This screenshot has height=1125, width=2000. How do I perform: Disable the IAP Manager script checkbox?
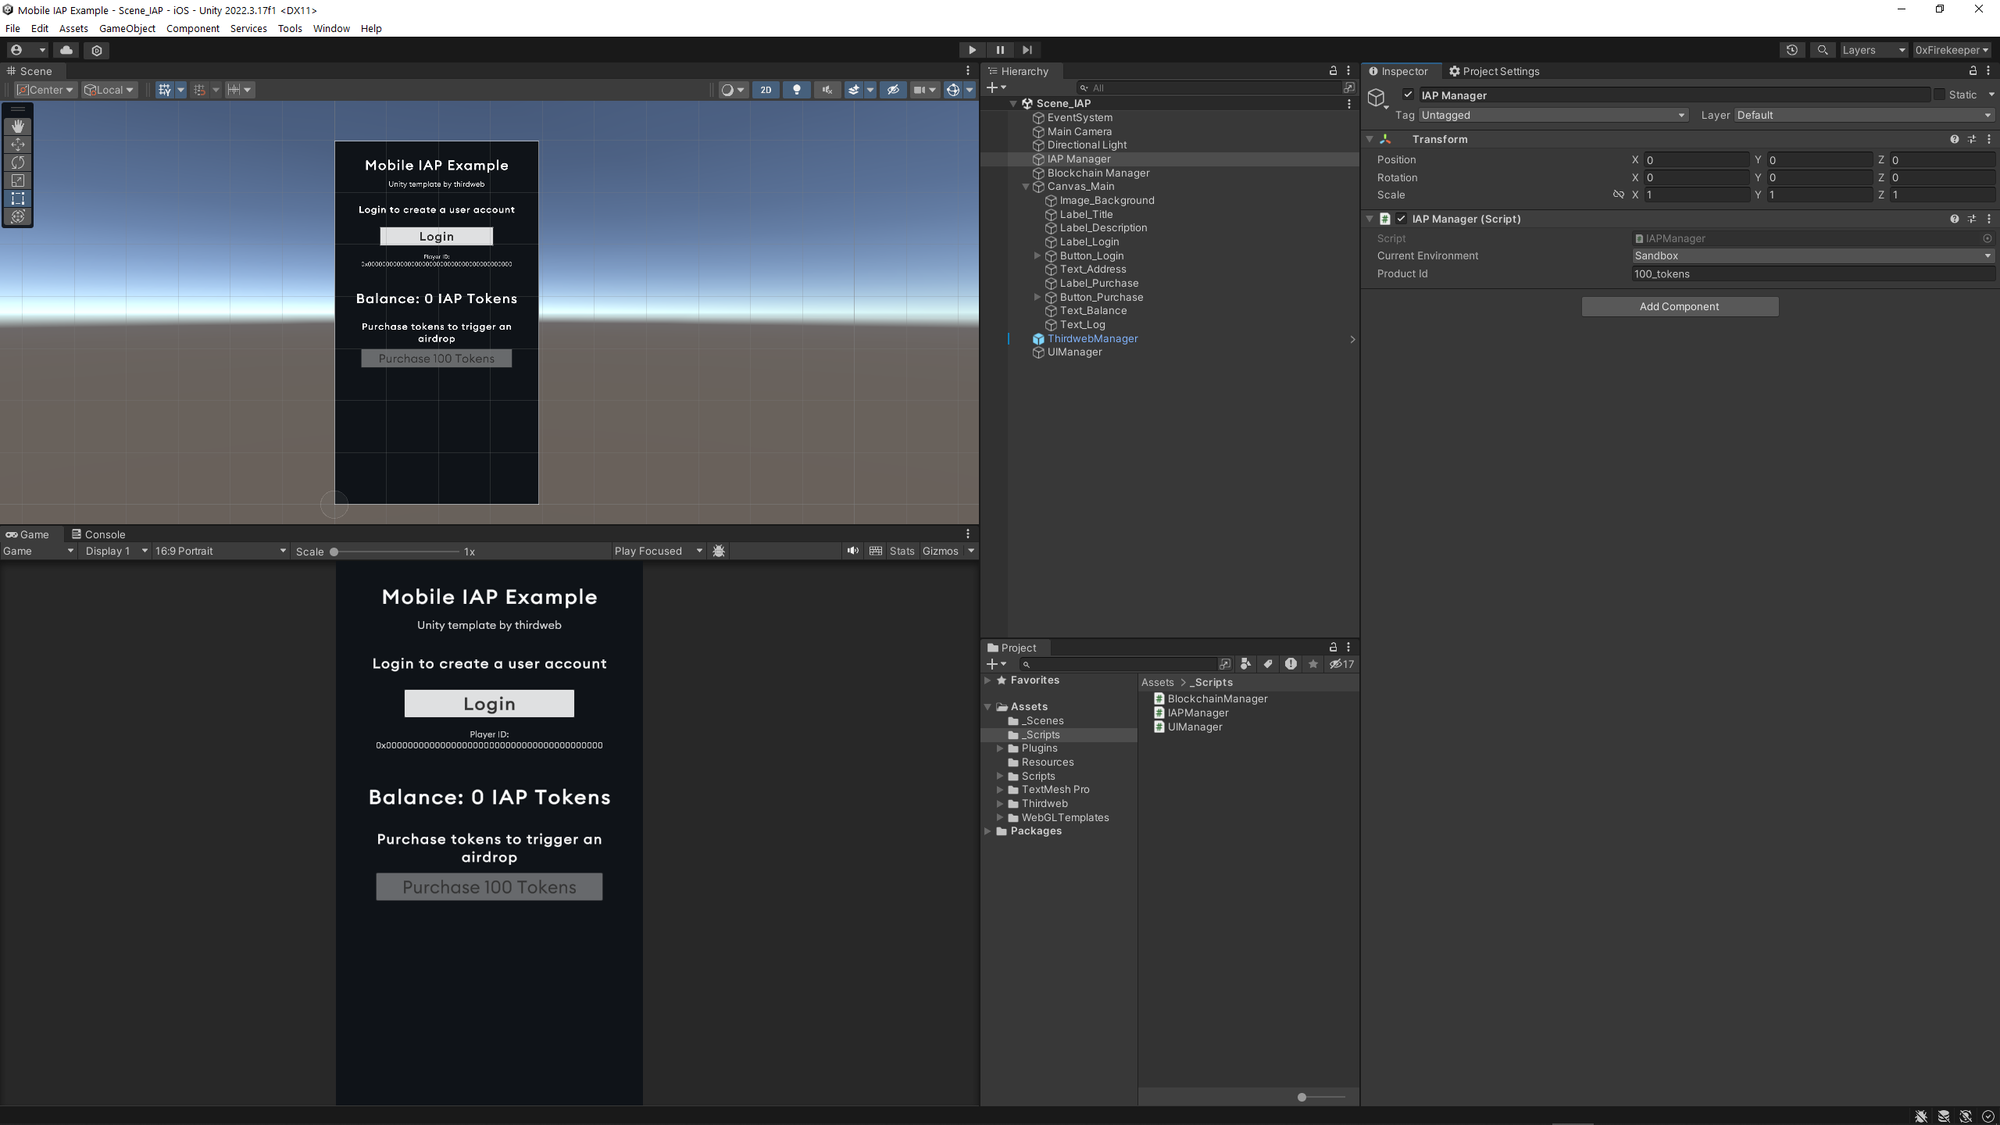pyautogui.click(x=1401, y=219)
